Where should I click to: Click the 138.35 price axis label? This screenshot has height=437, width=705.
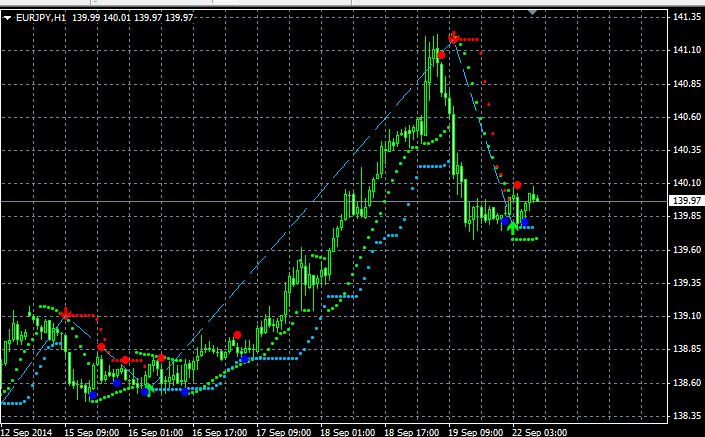point(687,416)
